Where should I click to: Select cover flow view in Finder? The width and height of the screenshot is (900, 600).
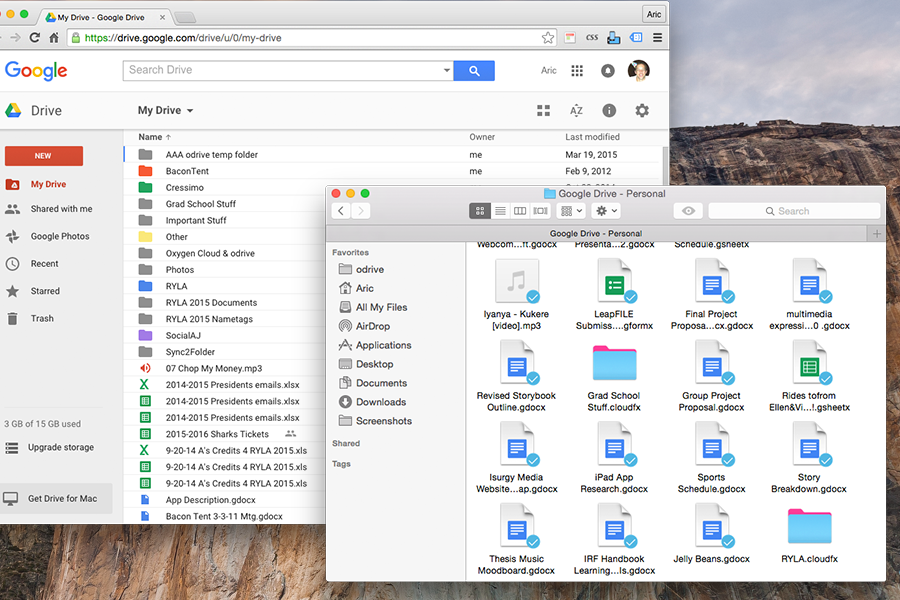(540, 211)
